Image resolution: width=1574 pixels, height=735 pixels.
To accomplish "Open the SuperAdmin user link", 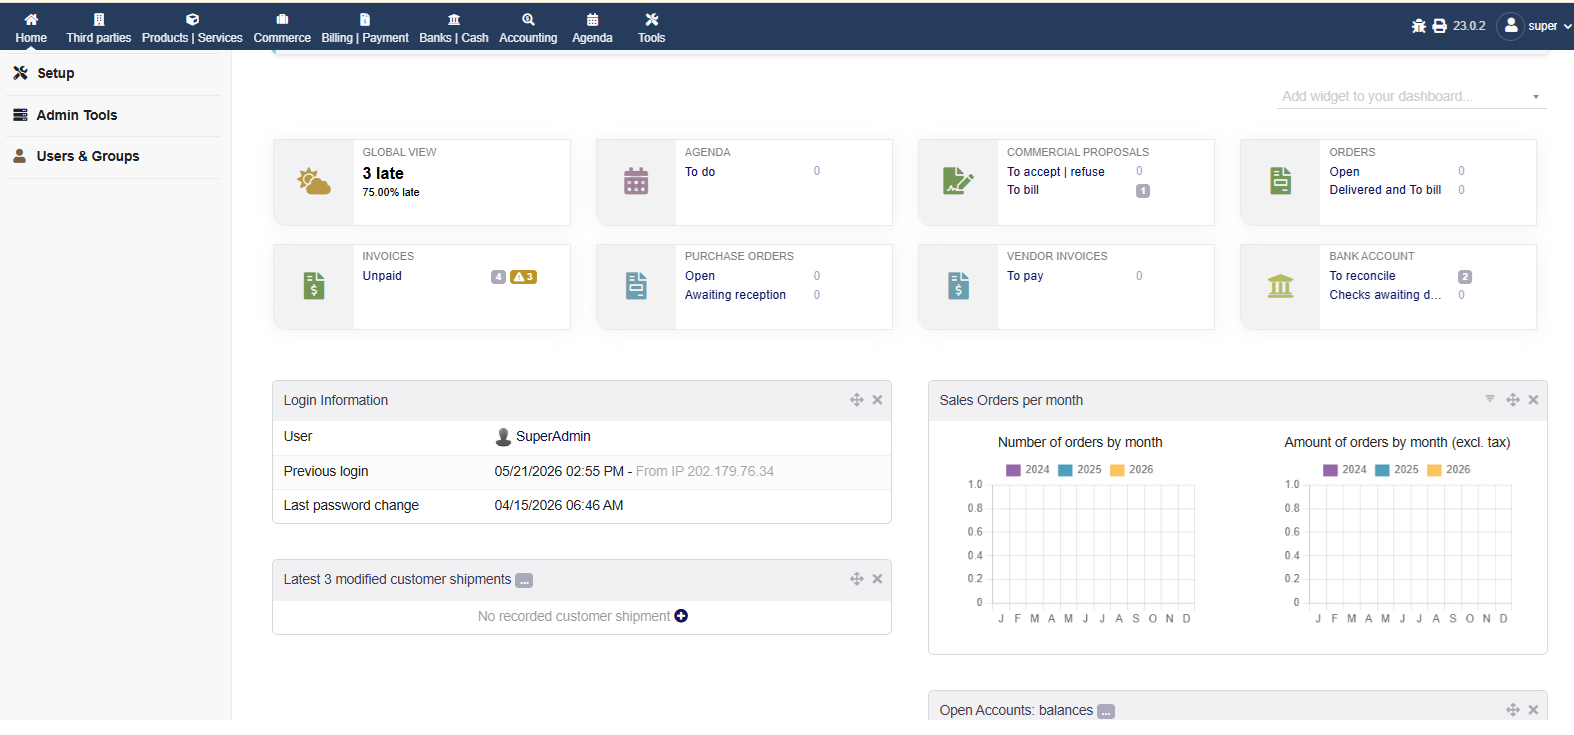I will pos(543,437).
